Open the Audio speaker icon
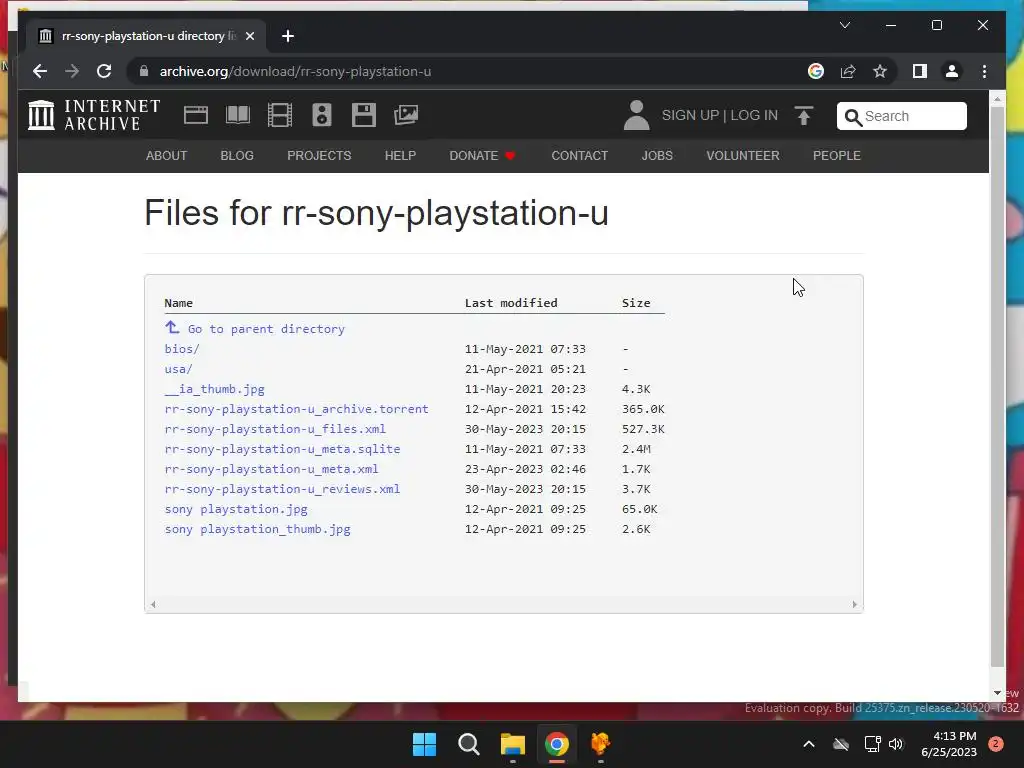1024x768 pixels. click(322, 115)
